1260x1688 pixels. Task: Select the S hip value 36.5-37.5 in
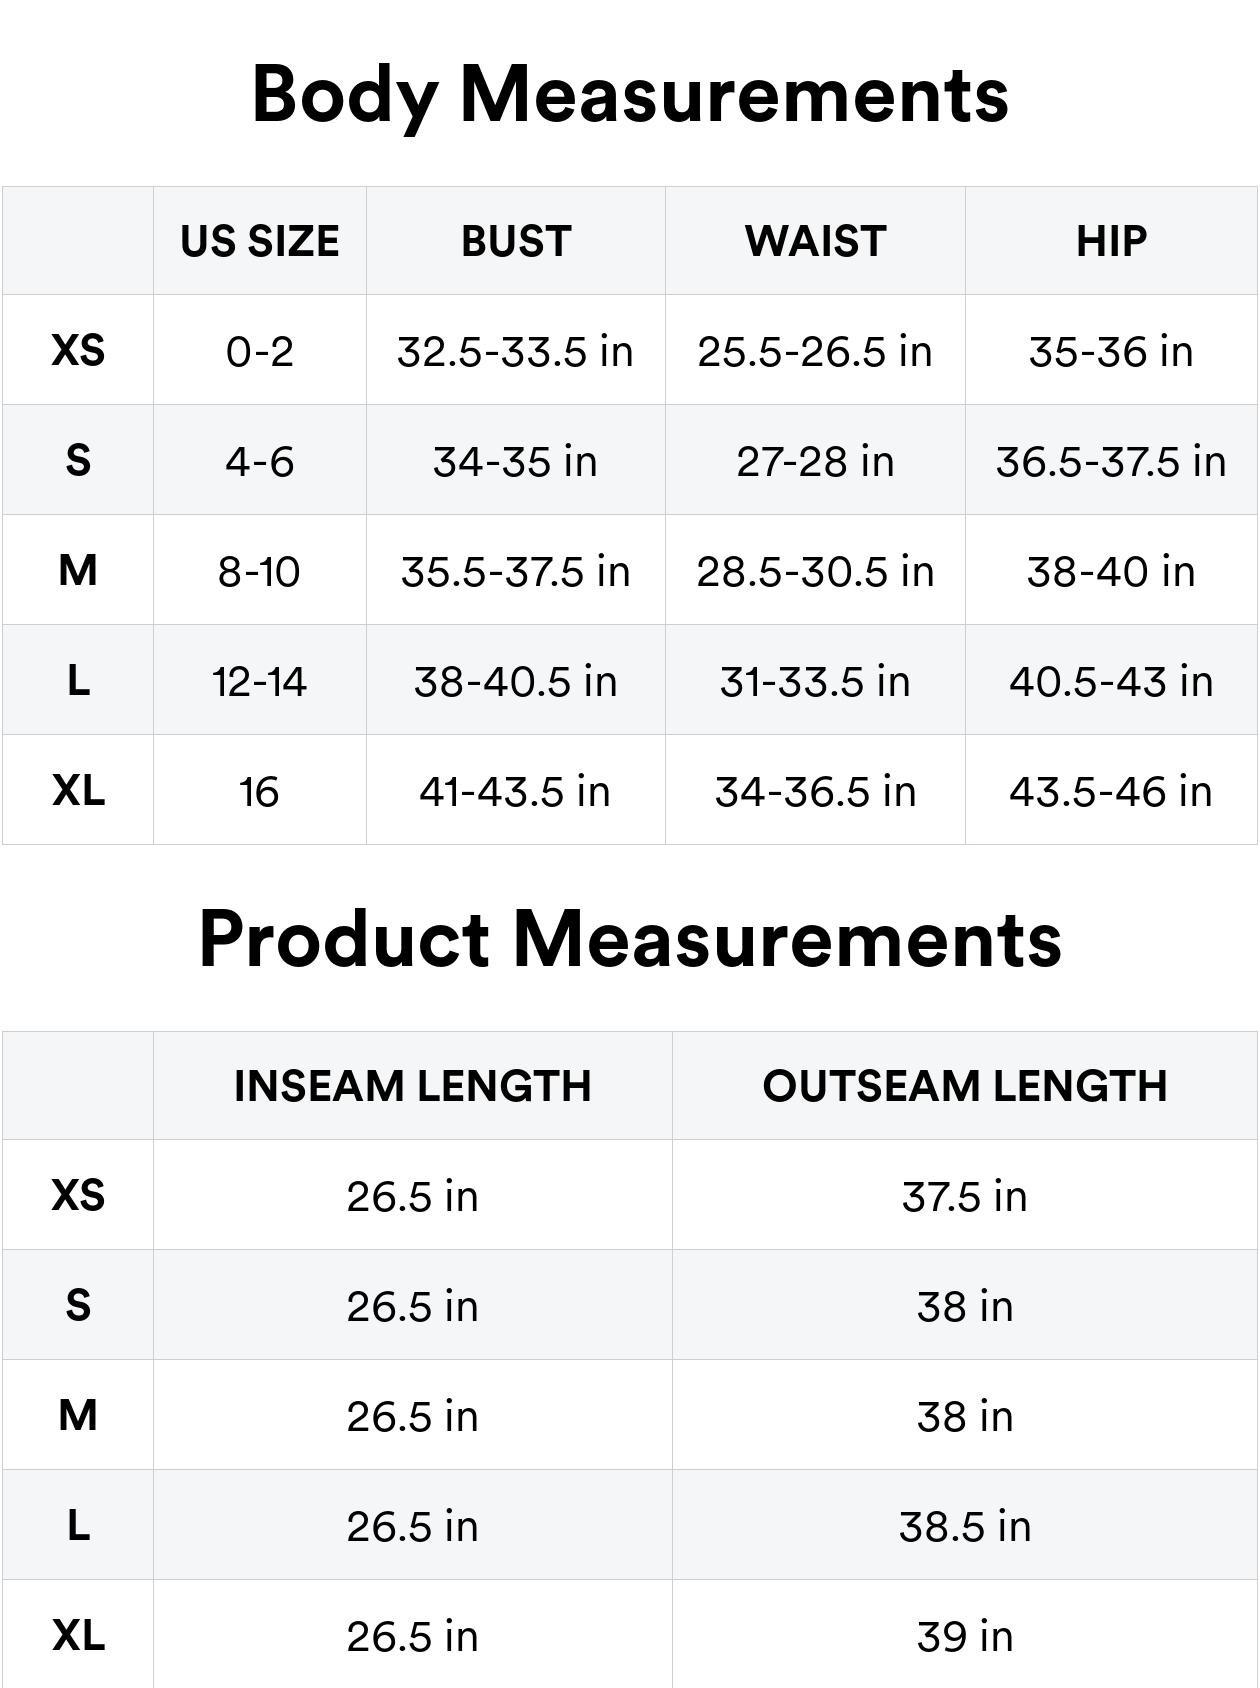1111,462
